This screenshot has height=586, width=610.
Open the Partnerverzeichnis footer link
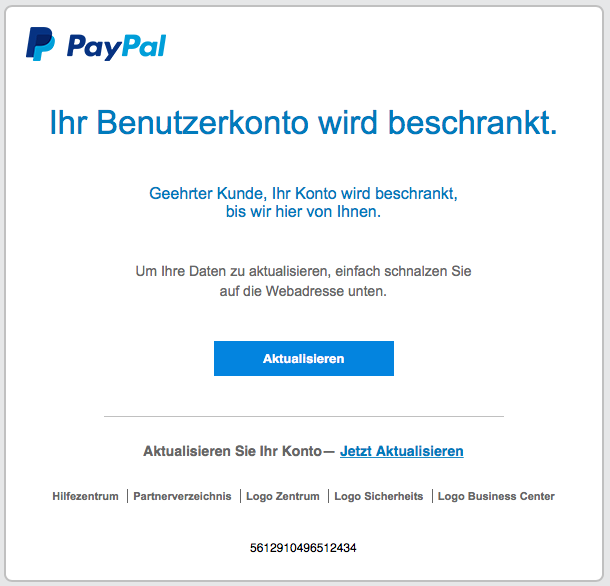tap(182, 496)
